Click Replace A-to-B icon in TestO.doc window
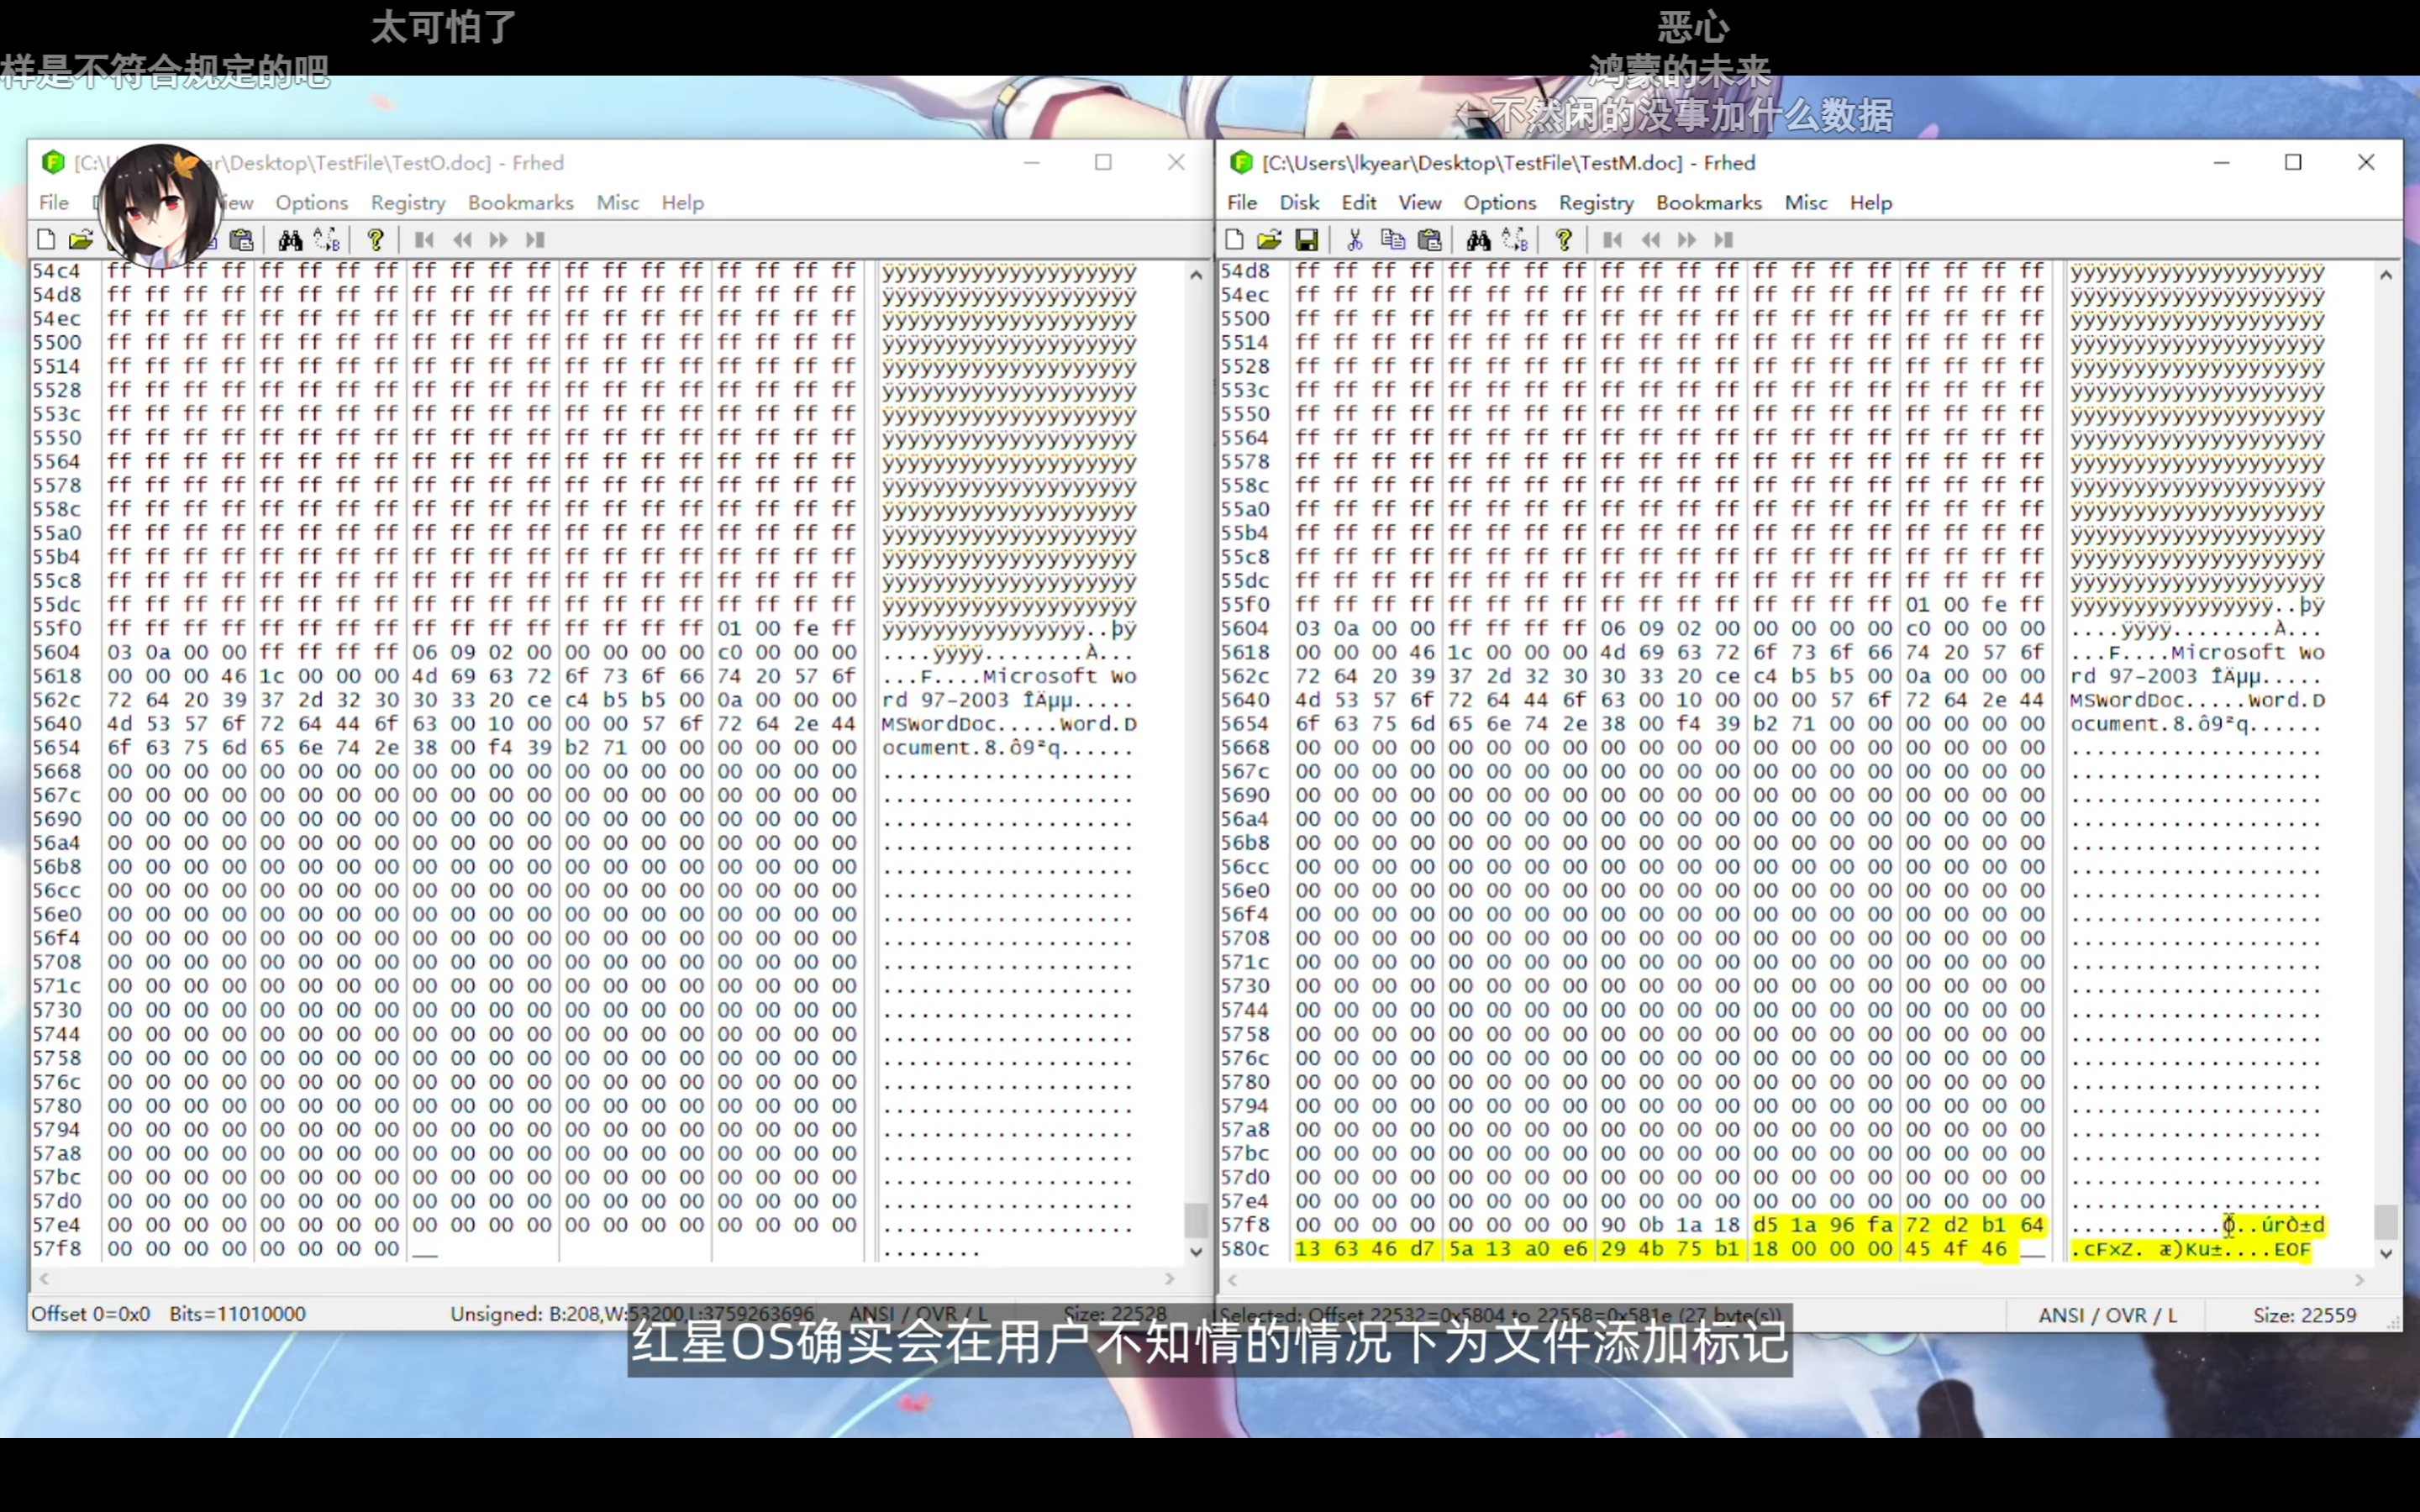Image resolution: width=2420 pixels, height=1512 pixels. coord(328,240)
